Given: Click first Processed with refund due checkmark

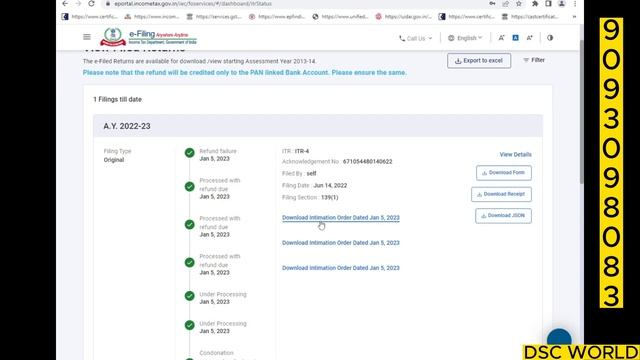Looking at the screenshot, I should click(x=189, y=187).
